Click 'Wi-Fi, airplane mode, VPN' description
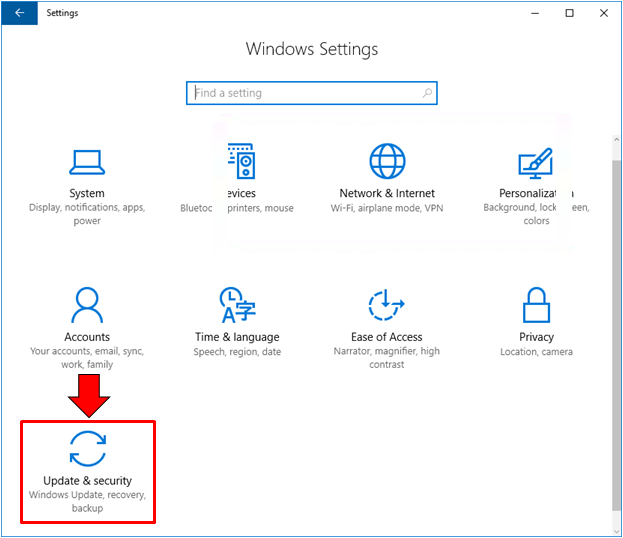 pos(387,208)
